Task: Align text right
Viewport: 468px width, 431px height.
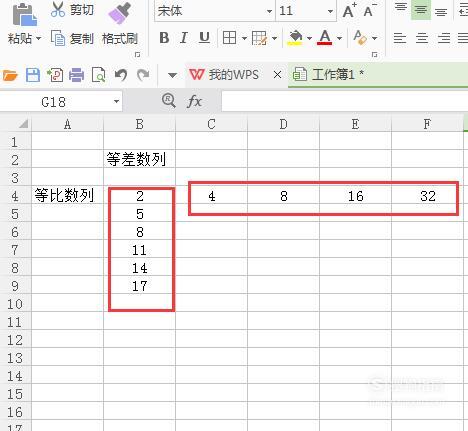Action: click(x=444, y=38)
